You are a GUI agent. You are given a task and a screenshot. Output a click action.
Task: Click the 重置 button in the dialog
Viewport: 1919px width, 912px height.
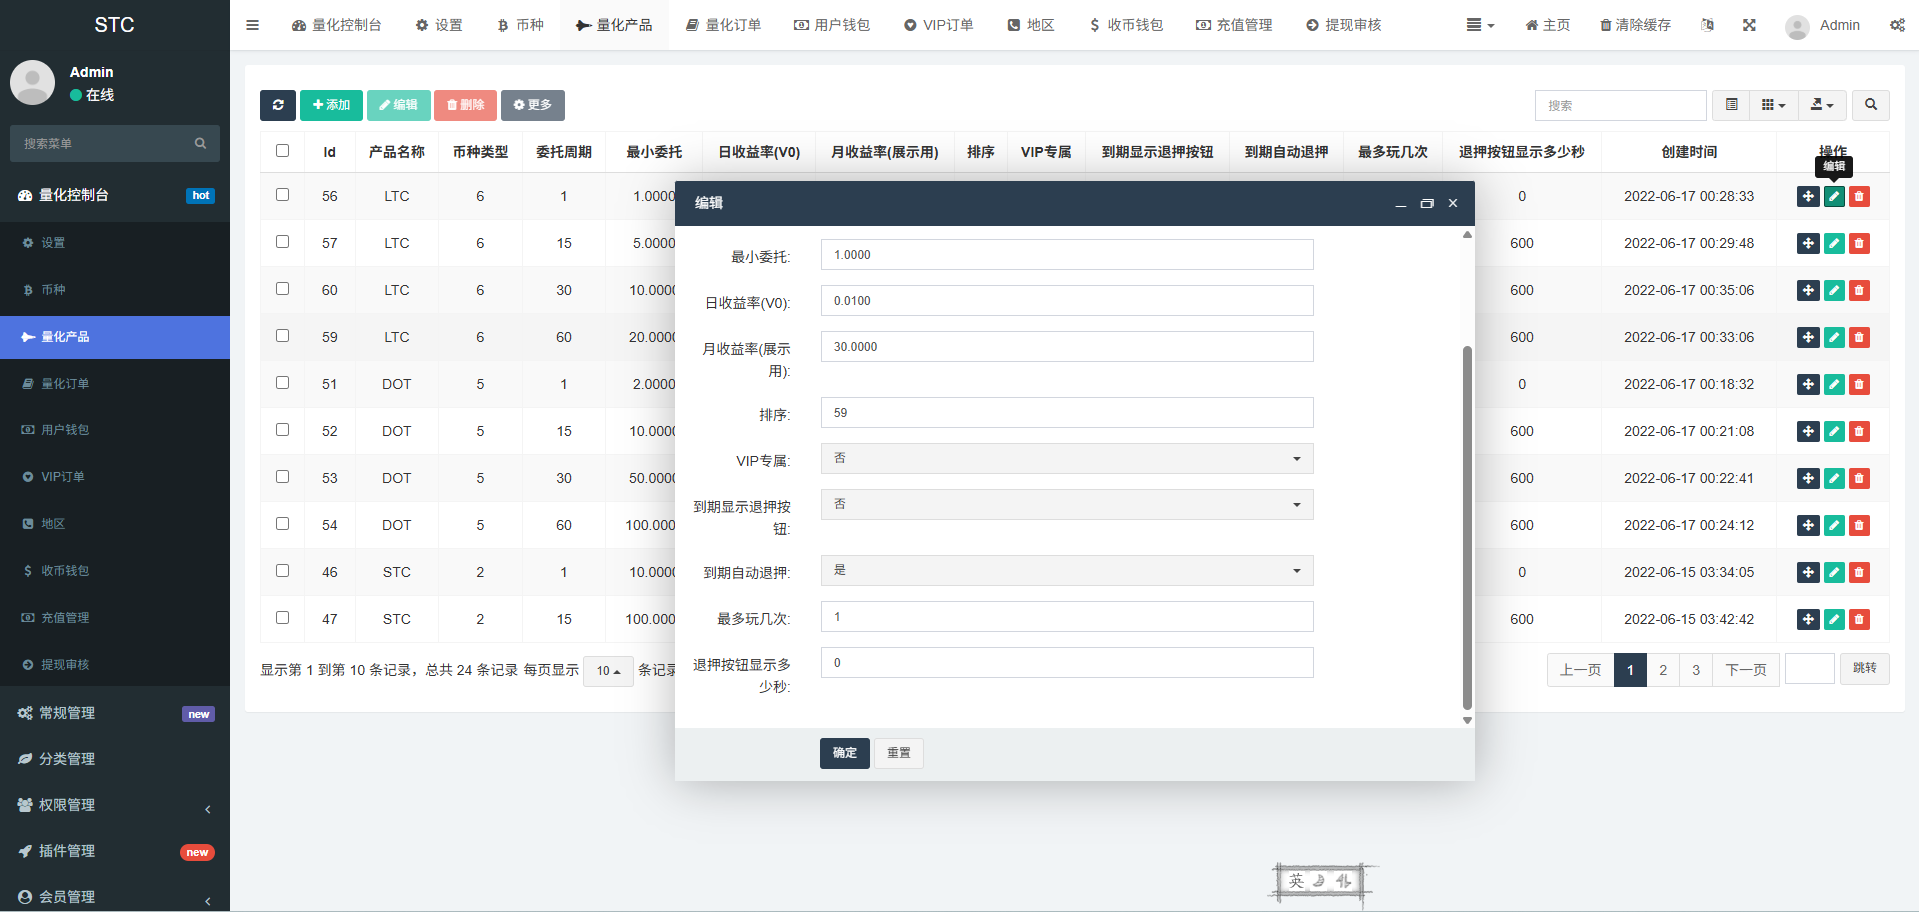click(898, 753)
